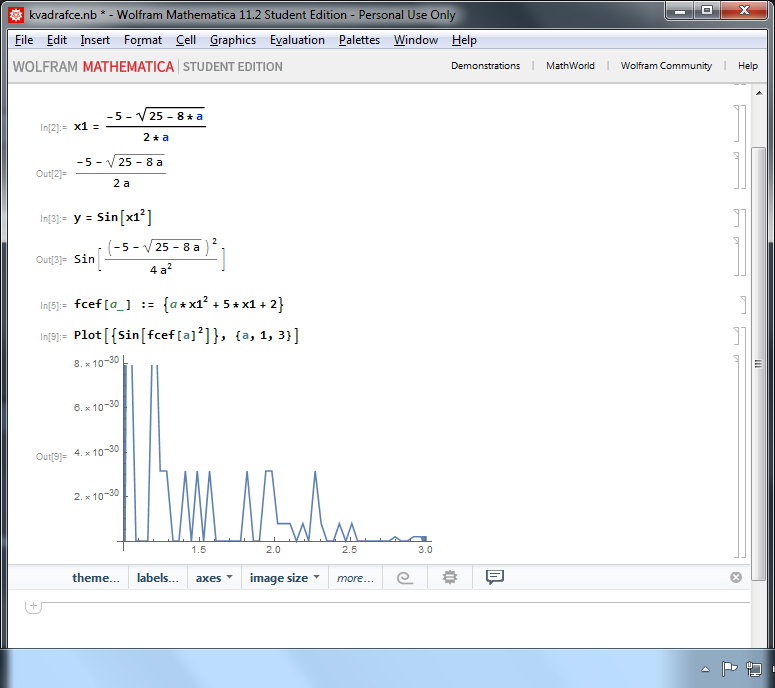
Task: Open the Format menu
Action: click(x=143, y=40)
